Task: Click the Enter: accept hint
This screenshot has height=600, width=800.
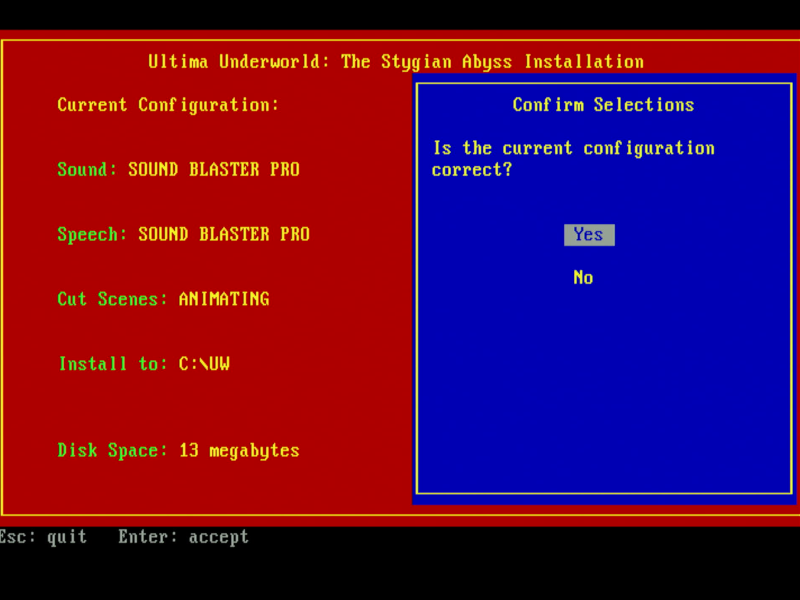Action: (184, 537)
